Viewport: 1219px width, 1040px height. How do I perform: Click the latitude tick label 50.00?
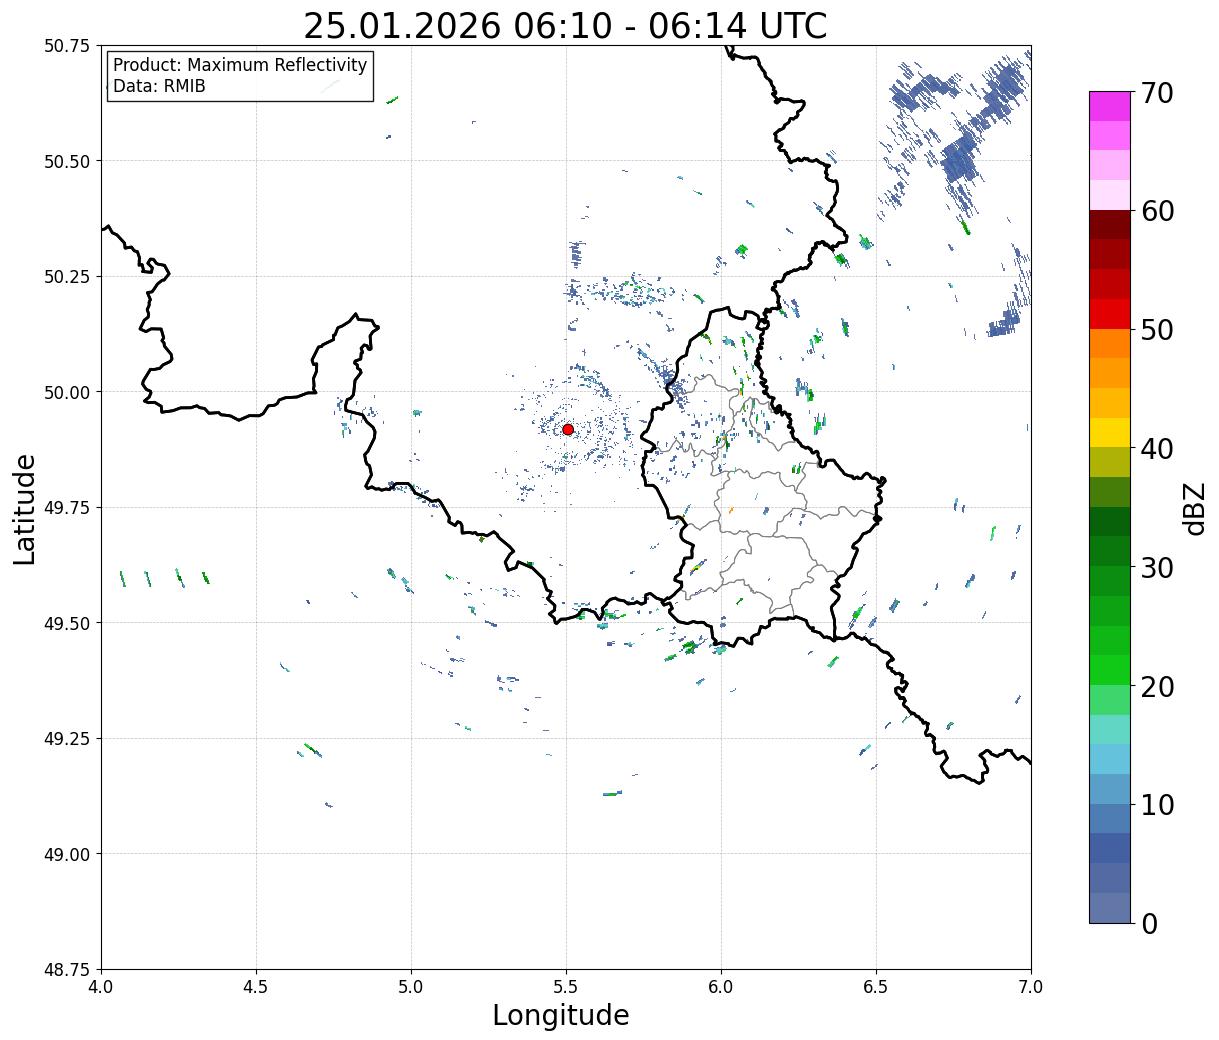(66, 392)
